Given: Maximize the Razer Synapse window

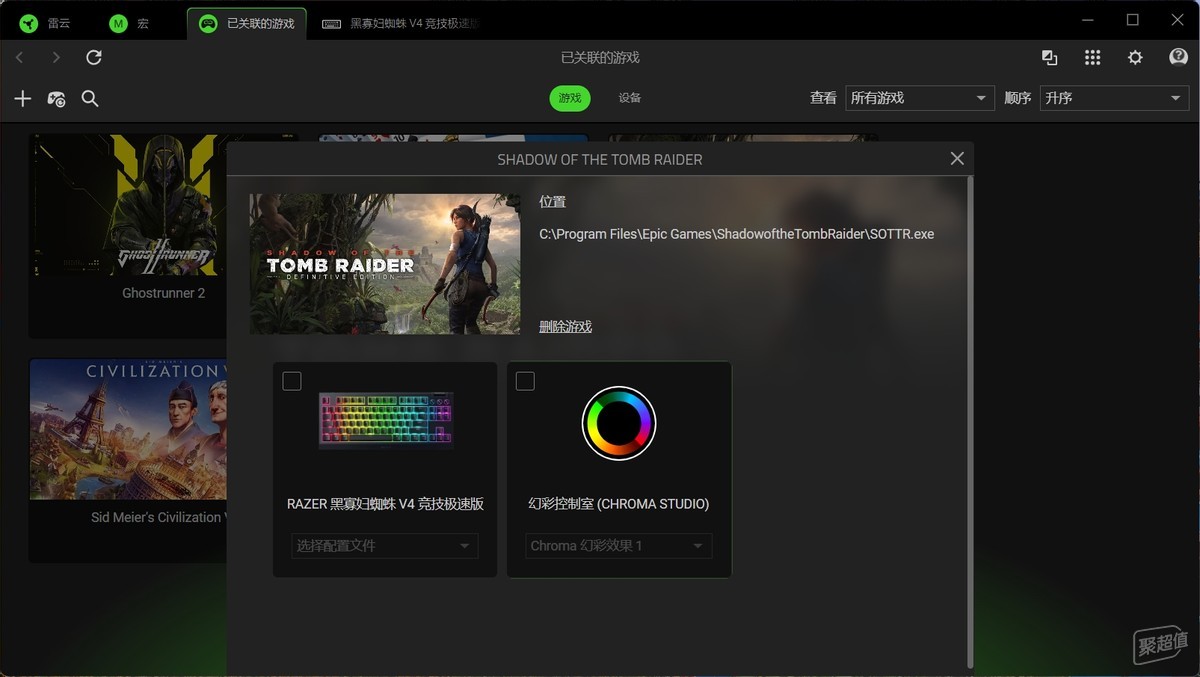Looking at the screenshot, I should click(1132, 20).
